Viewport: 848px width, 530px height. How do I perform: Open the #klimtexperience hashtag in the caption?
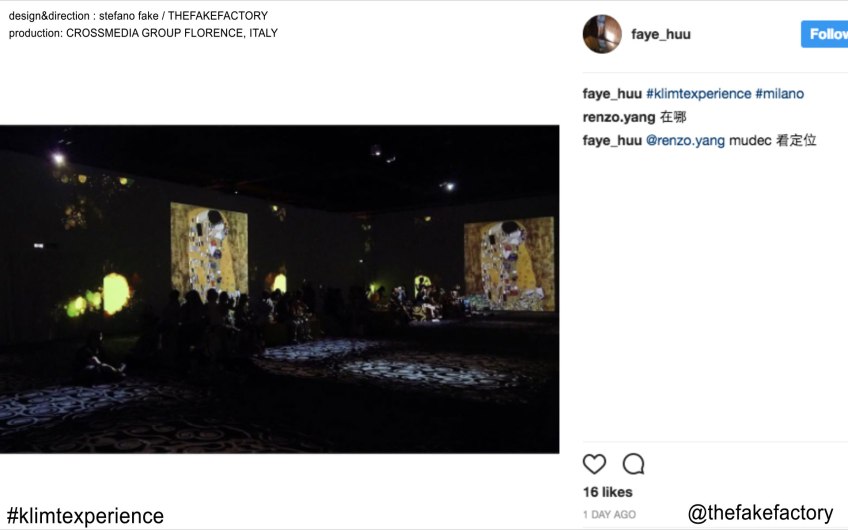point(698,94)
